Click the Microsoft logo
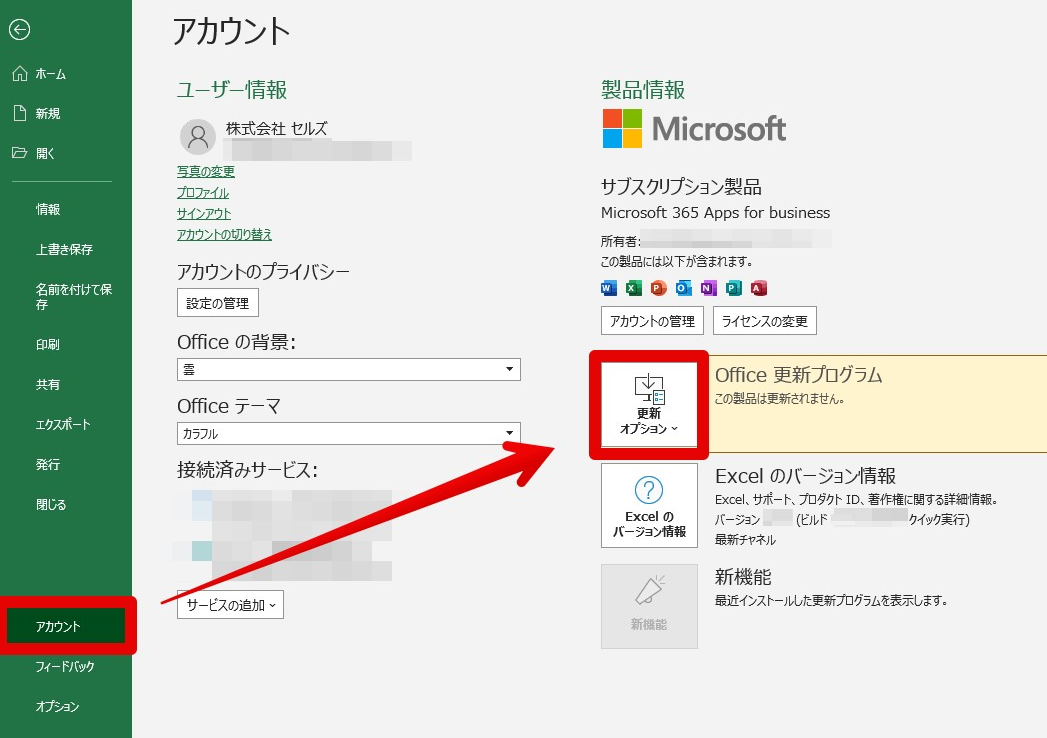The image size is (1047, 738). point(694,128)
